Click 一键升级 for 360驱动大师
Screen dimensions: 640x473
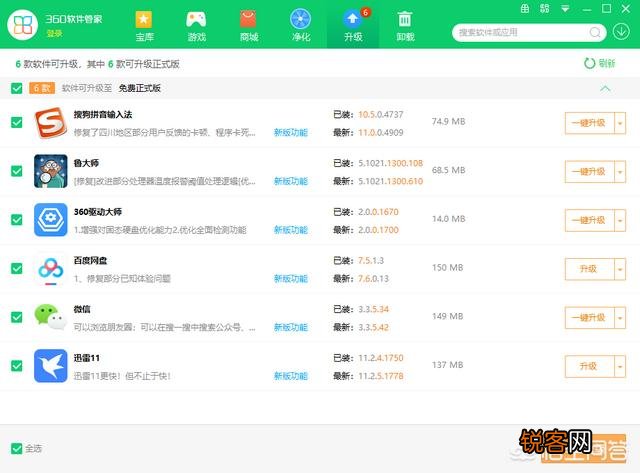[x=589, y=220]
